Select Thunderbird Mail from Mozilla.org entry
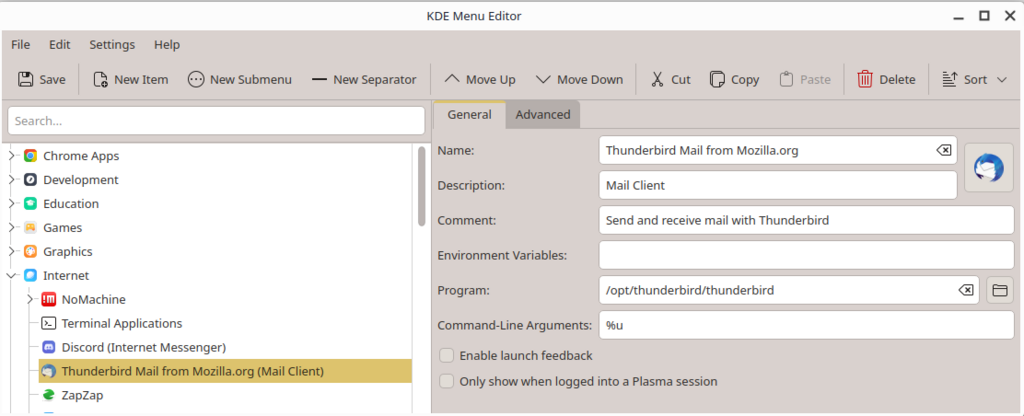The width and height of the screenshot is (1024, 416). [x=225, y=372]
